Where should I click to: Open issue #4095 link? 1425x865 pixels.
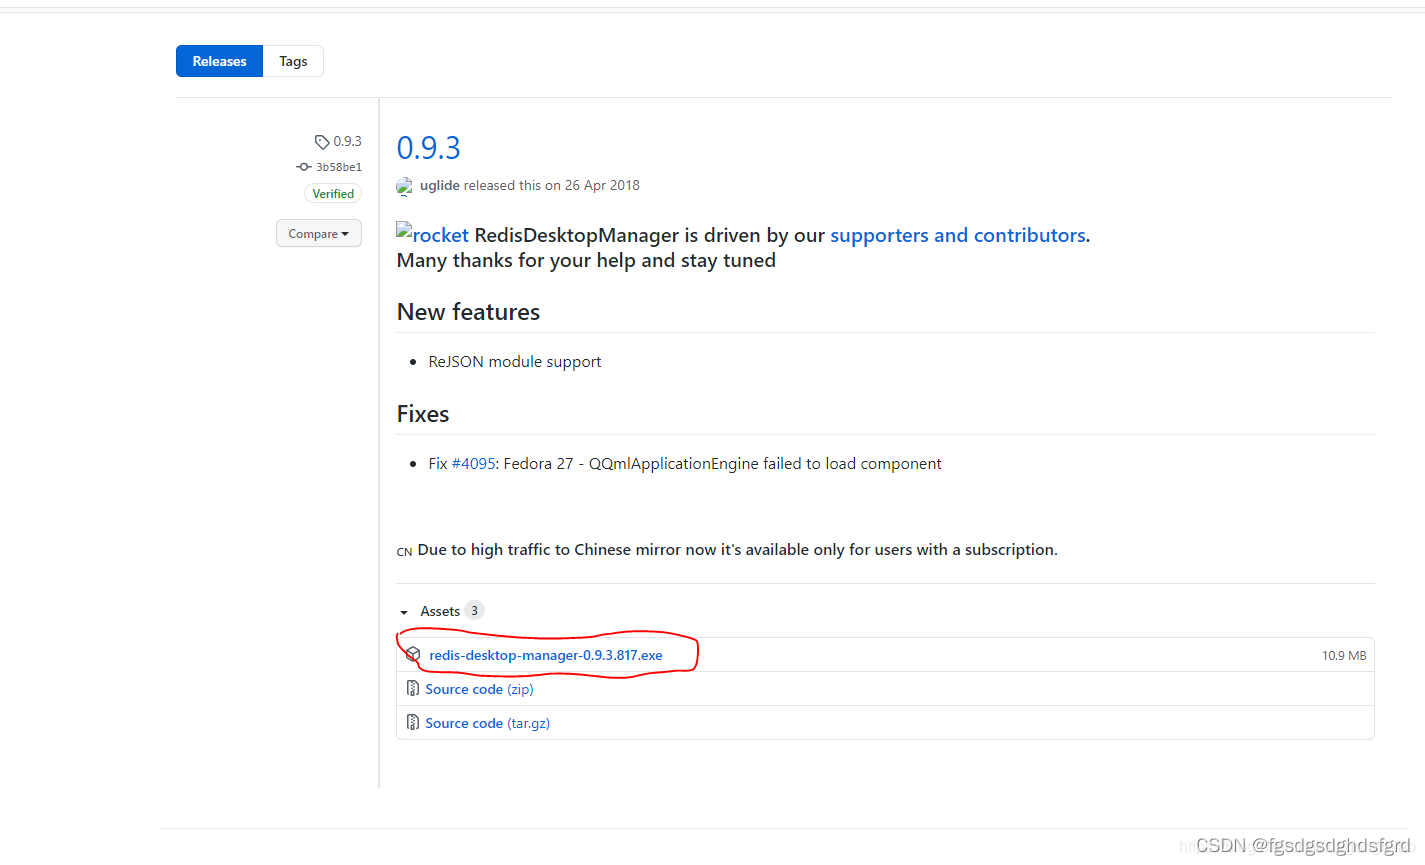point(473,464)
